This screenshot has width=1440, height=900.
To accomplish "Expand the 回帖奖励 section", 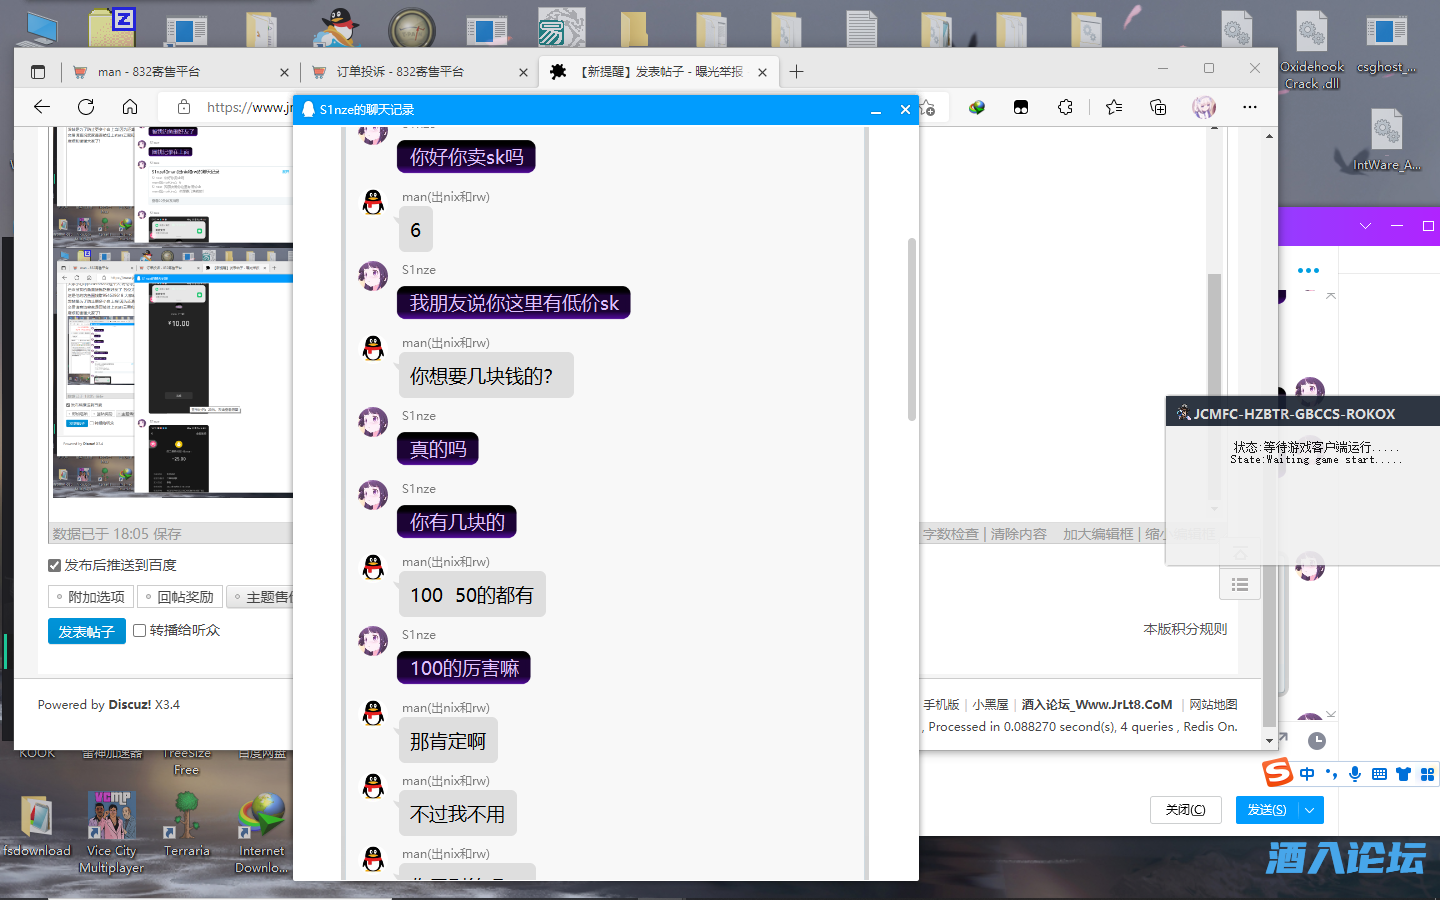I will tap(180, 597).
